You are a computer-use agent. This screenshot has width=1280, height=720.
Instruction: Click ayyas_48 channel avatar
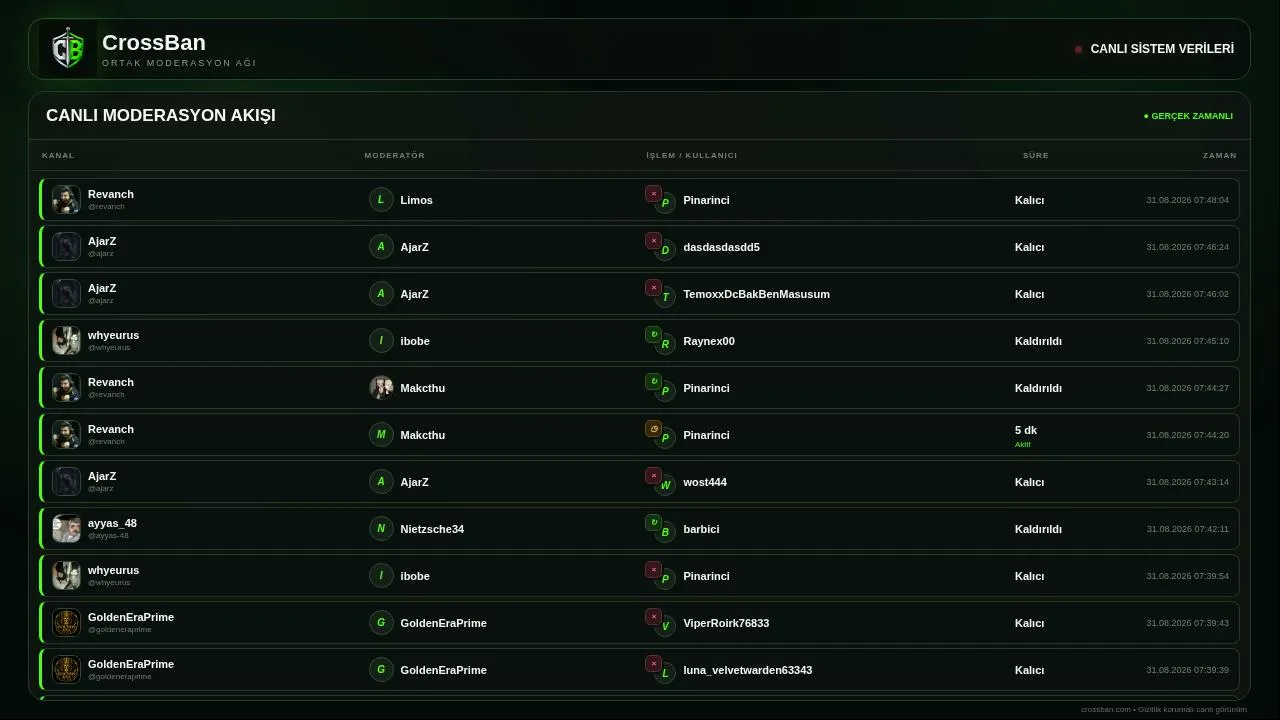(x=66, y=528)
